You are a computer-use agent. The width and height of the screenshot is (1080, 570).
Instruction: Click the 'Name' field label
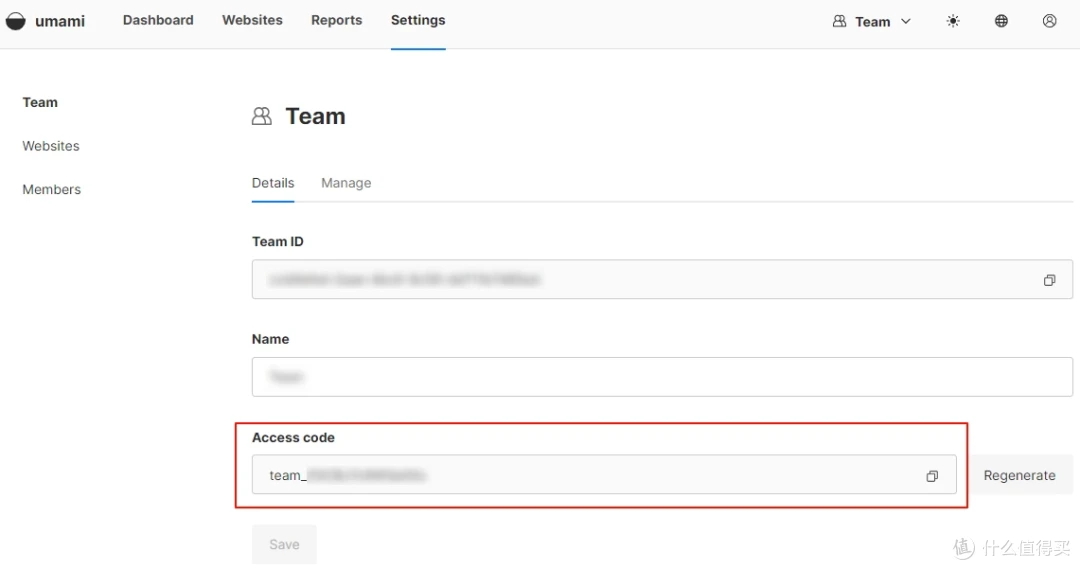(x=271, y=339)
